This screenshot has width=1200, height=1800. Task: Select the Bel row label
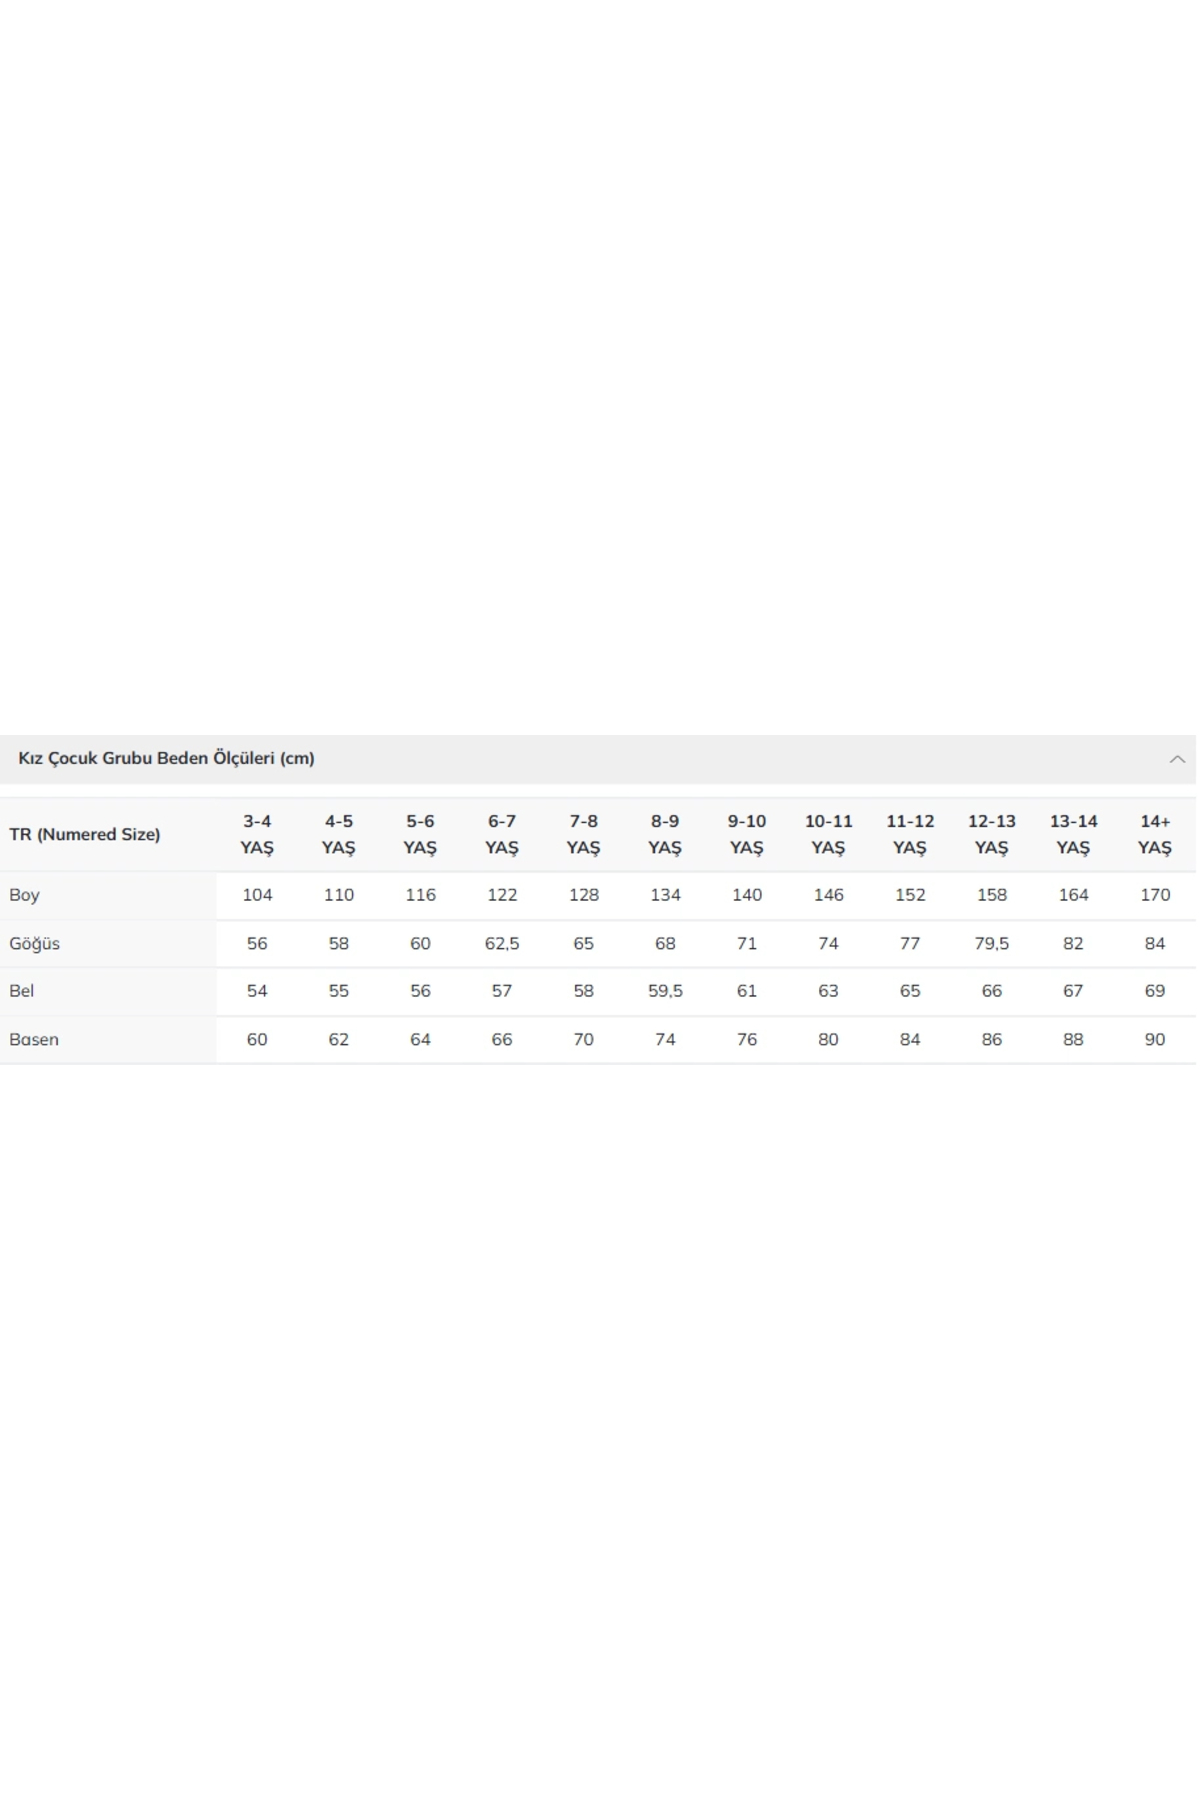tap(22, 991)
